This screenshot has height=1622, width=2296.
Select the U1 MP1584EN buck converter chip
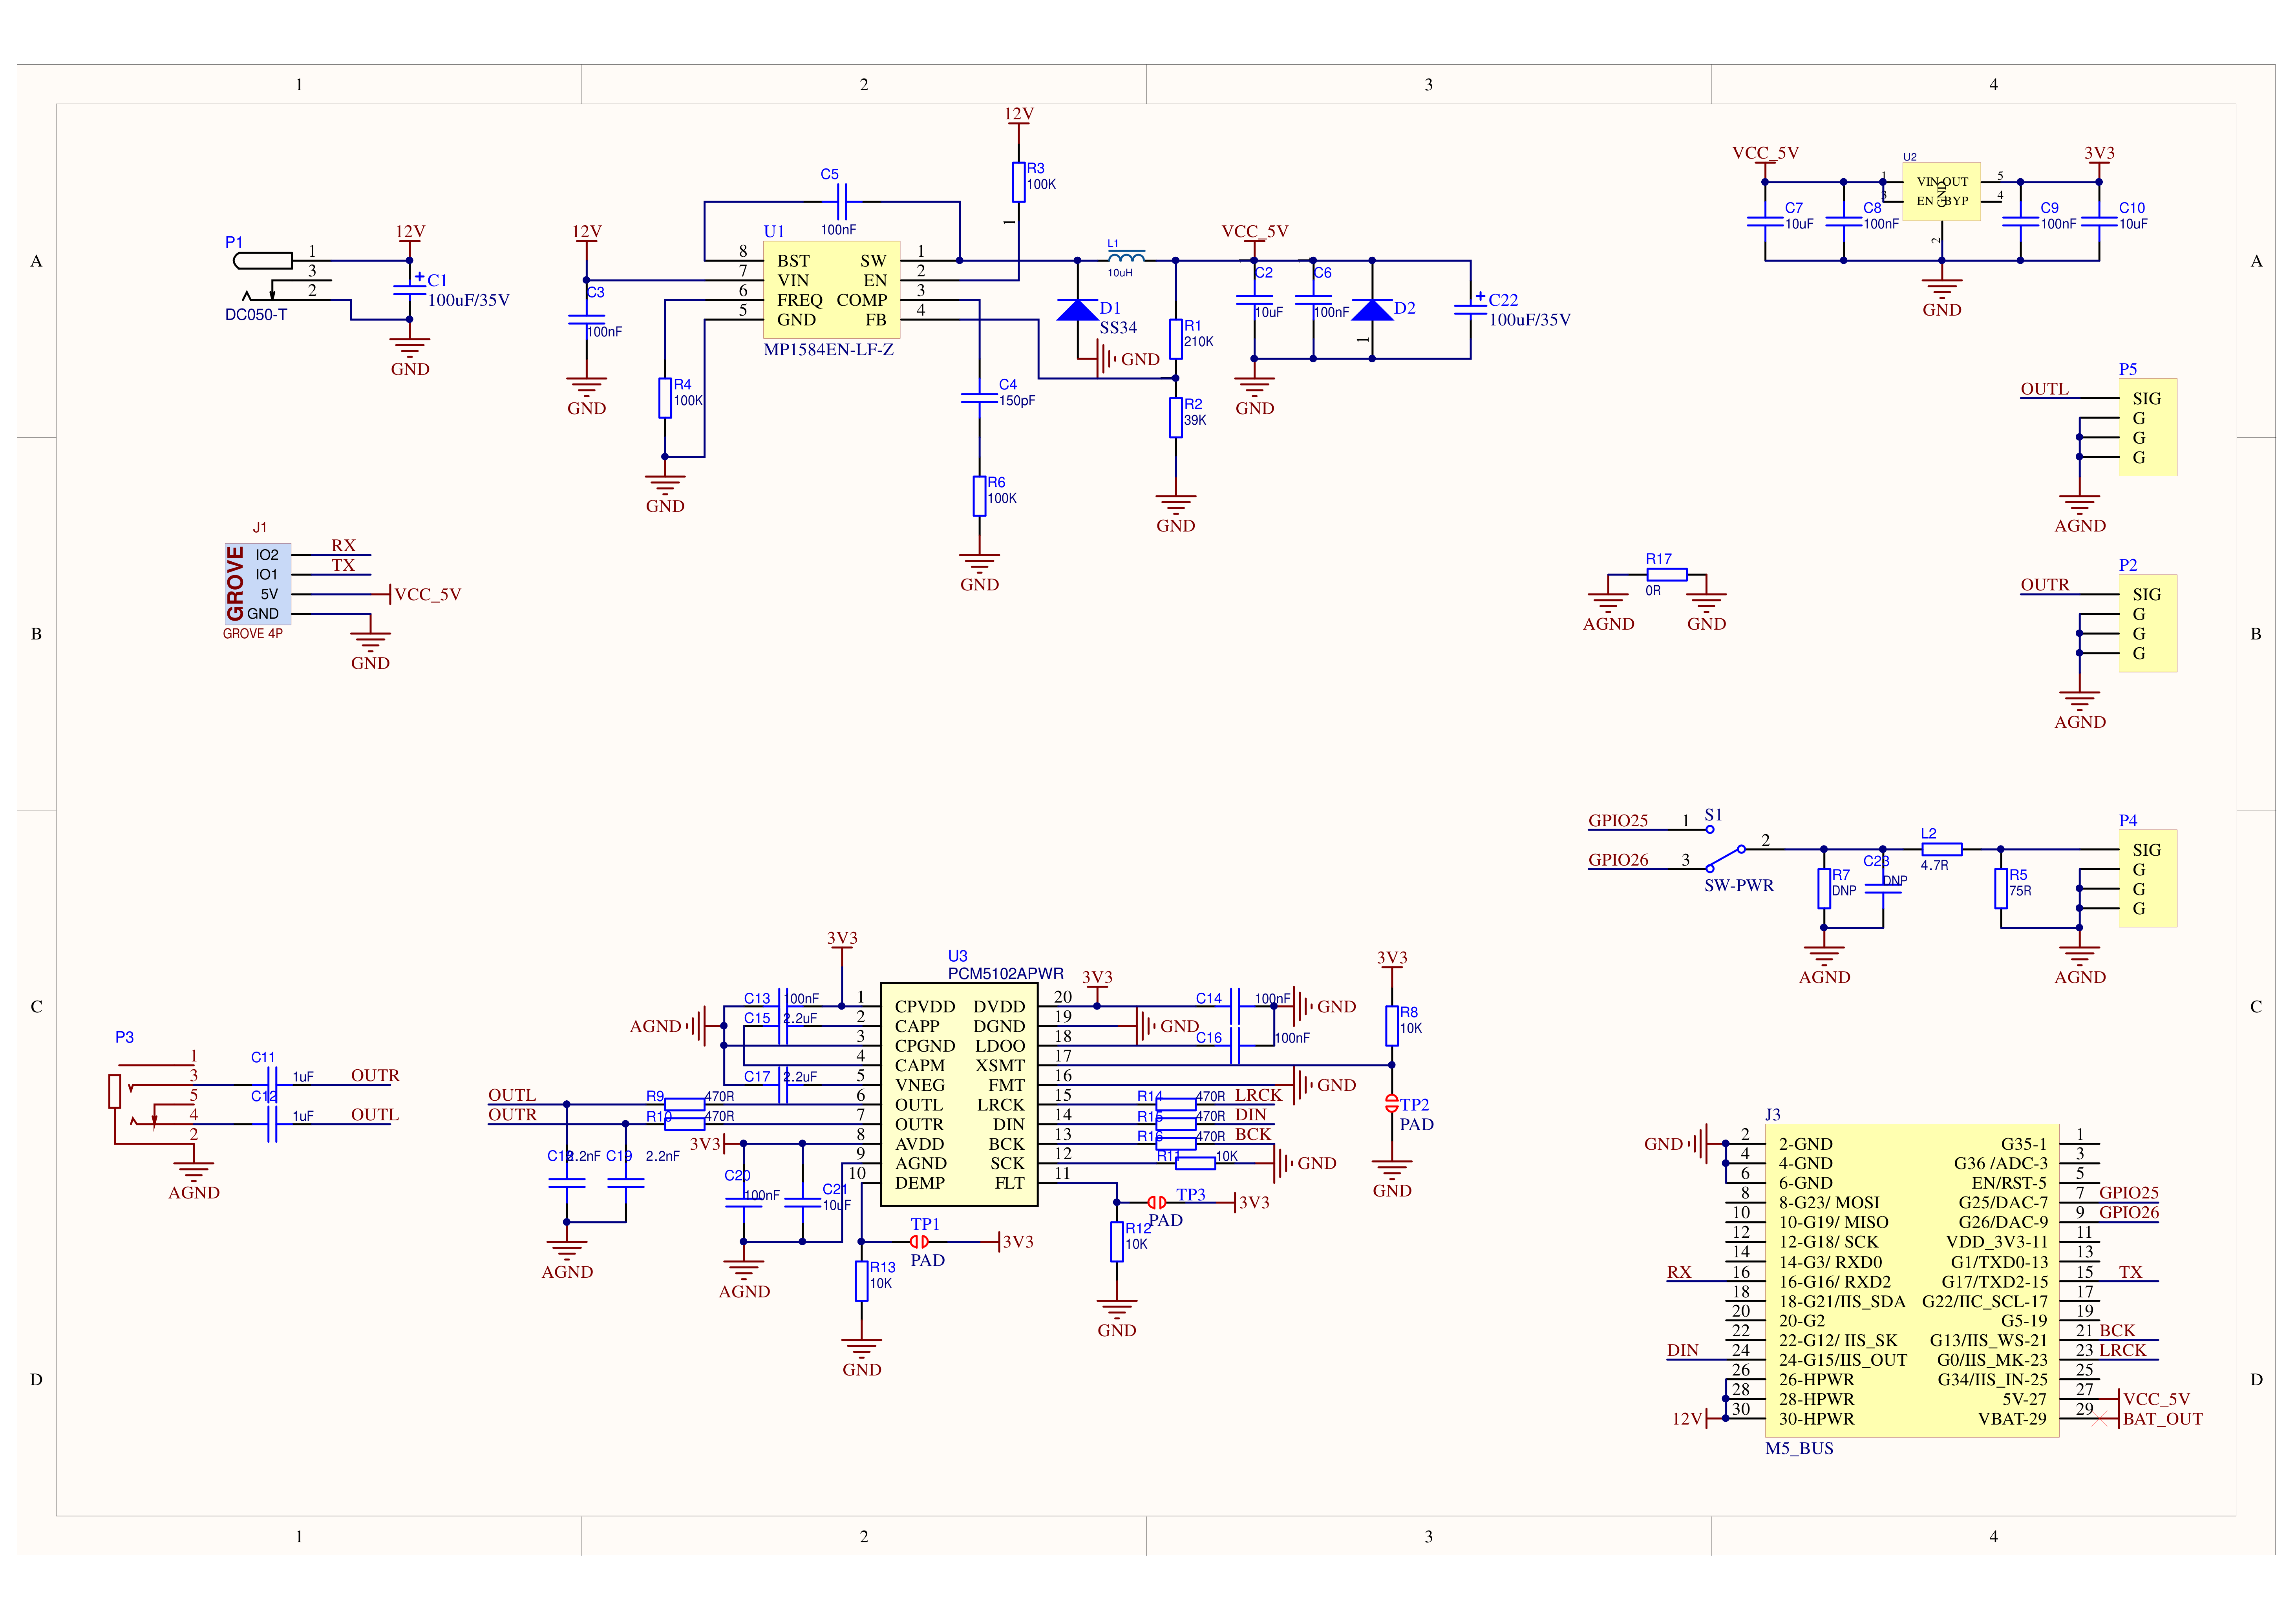(x=831, y=290)
